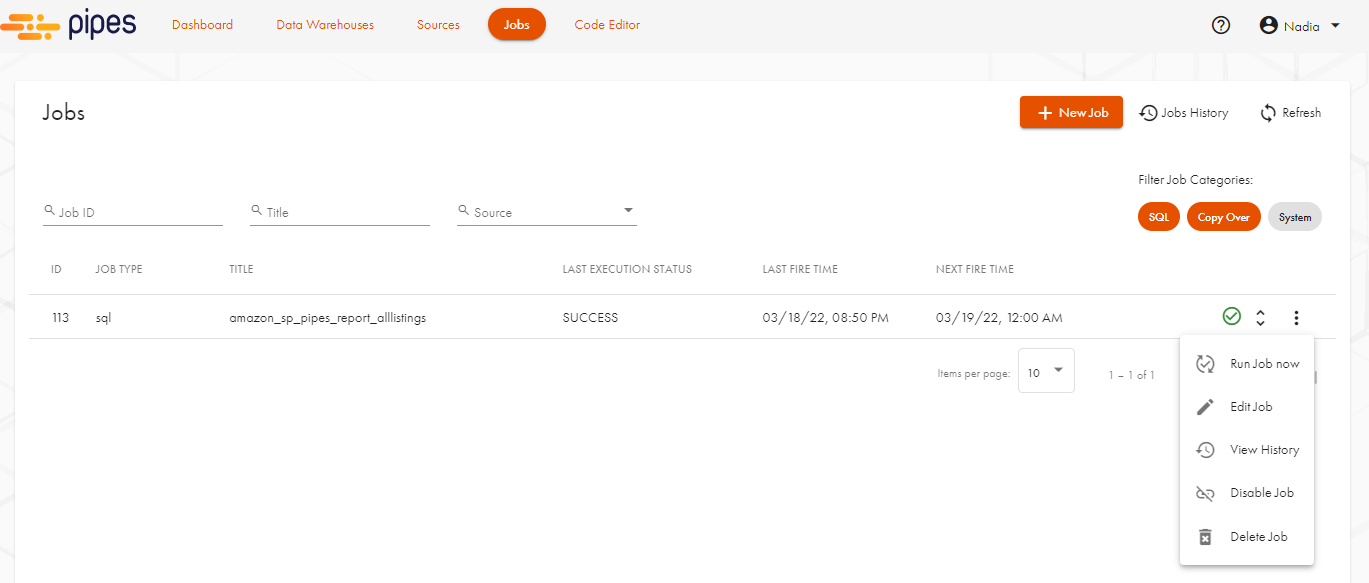The width and height of the screenshot is (1369, 583).
Task: Open the three-dot job actions menu
Action: [1296, 318]
